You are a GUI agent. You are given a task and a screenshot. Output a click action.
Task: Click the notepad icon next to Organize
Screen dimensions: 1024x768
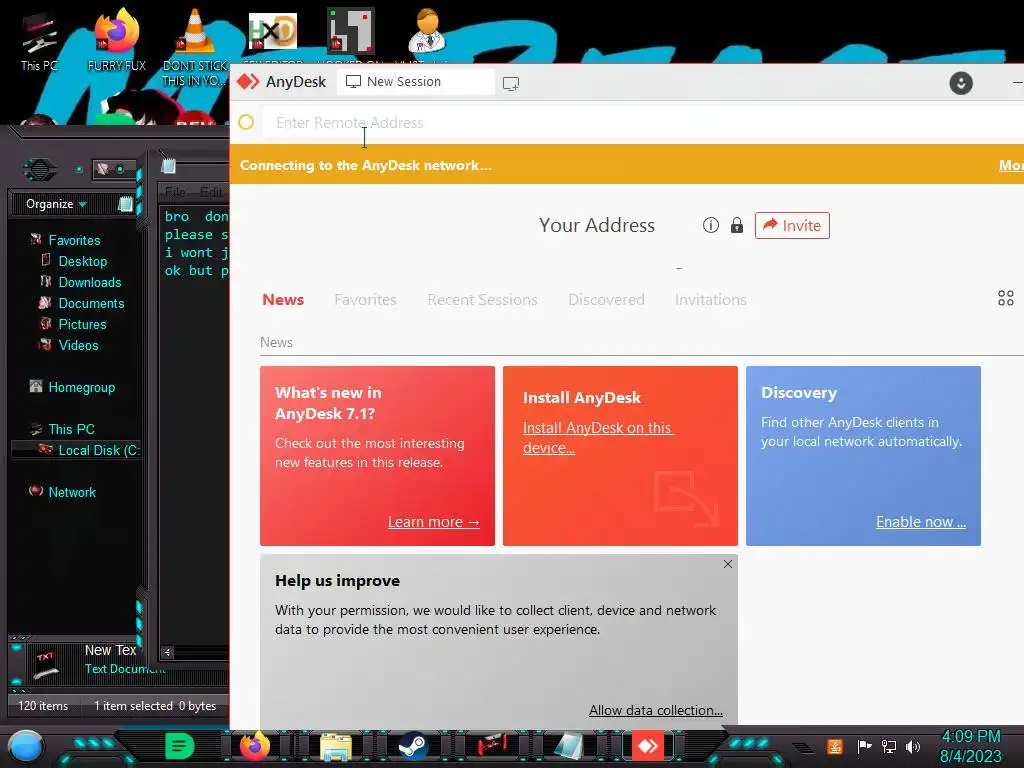pos(125,204)
